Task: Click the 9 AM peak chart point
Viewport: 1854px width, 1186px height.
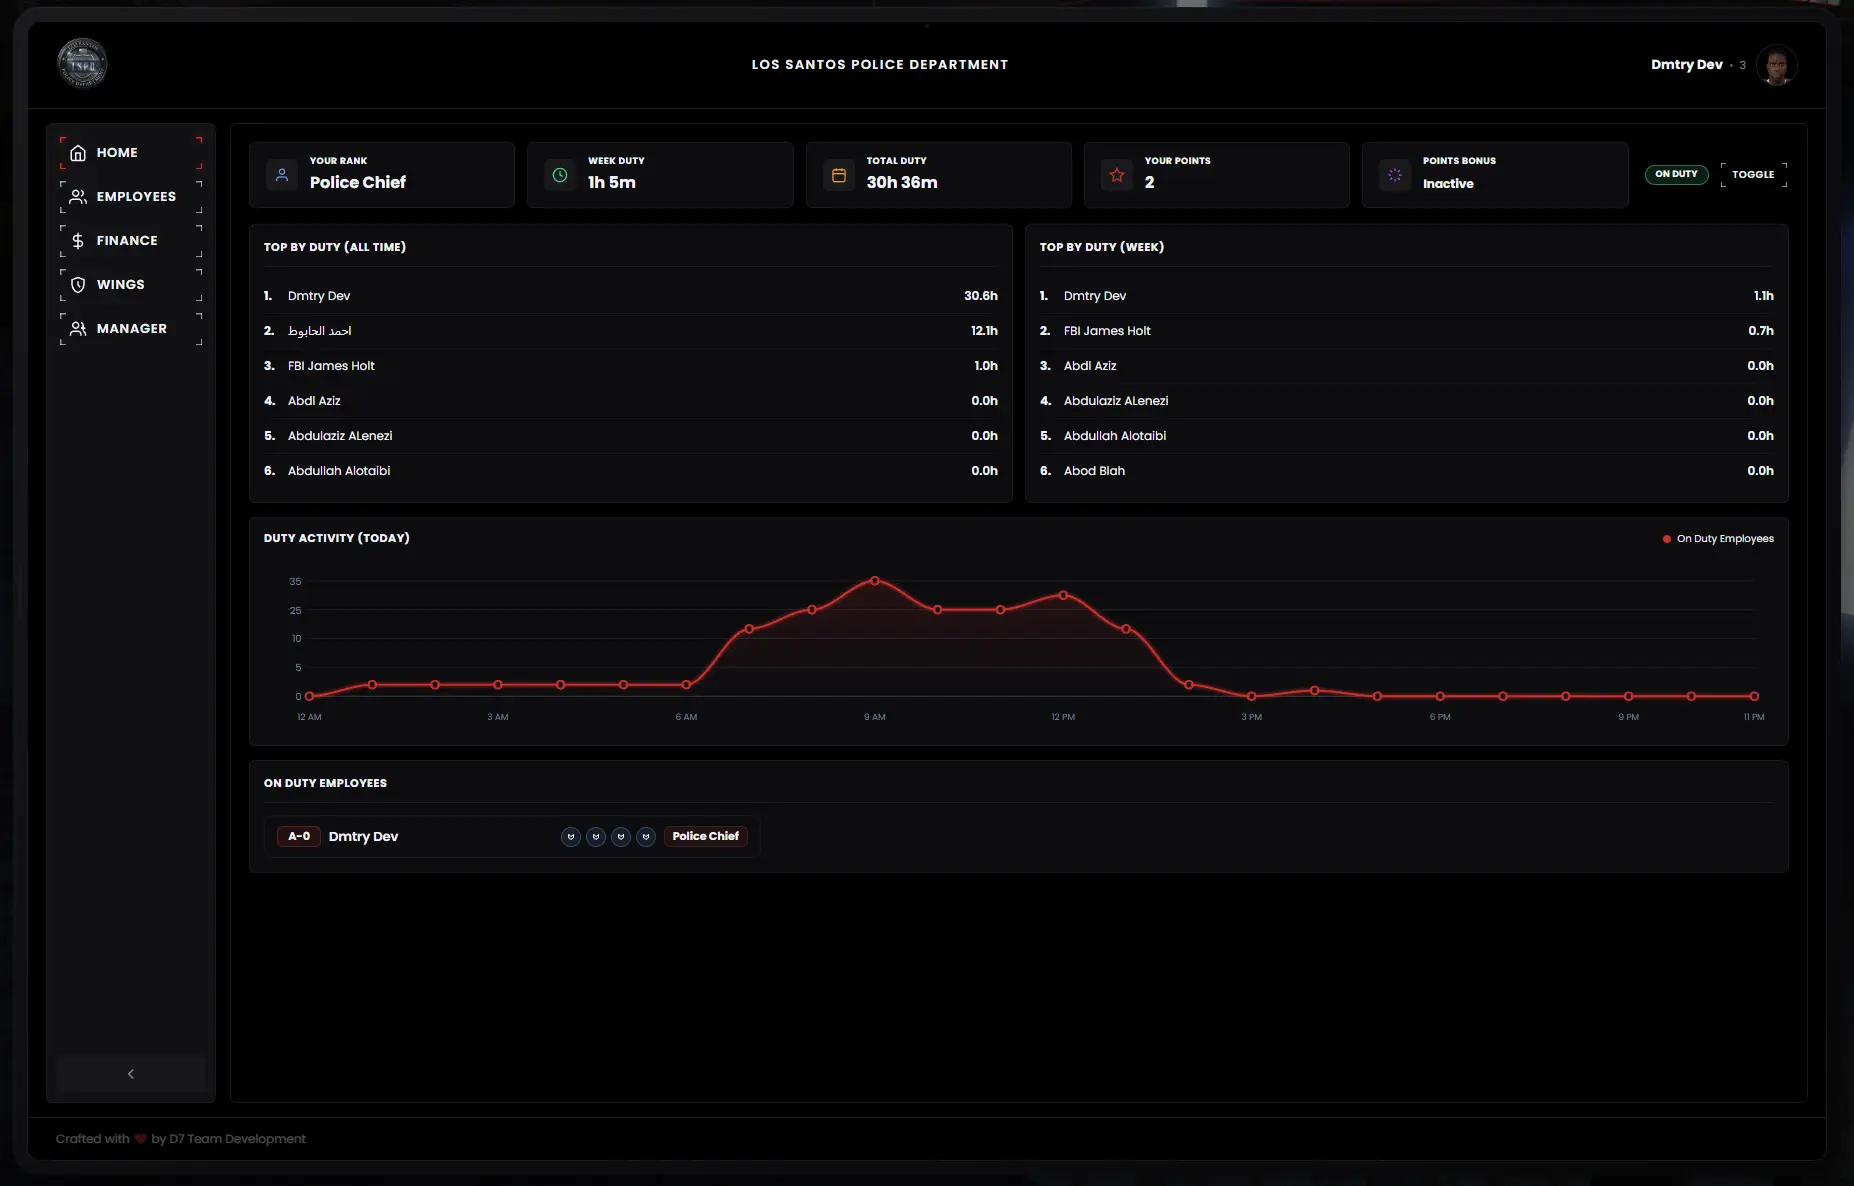Action: click(x=875, y=581)
